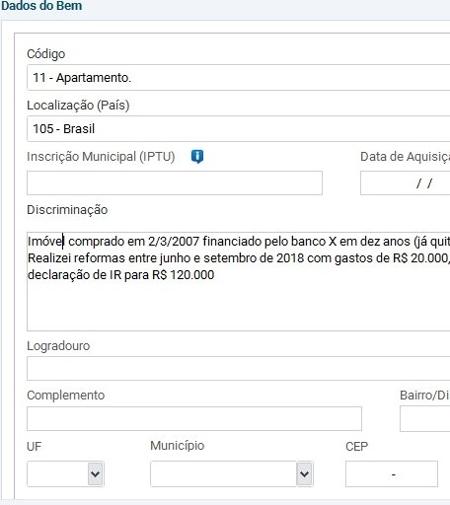Click the 'Dados do Bem' section header
Image resolution: width=450 pixels, height=505 pixels.
click(x=41, y=6)
